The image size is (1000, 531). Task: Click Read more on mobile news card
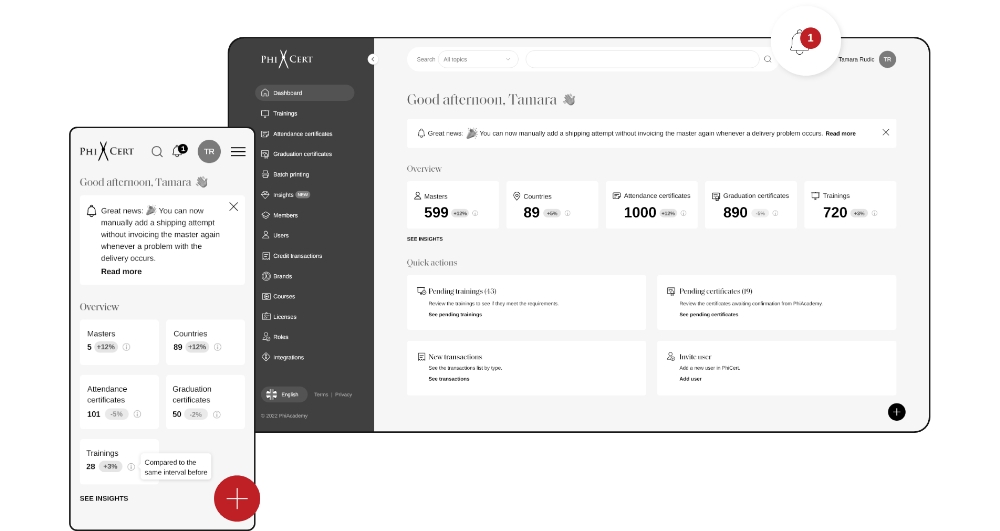click(x=121, y=272)
